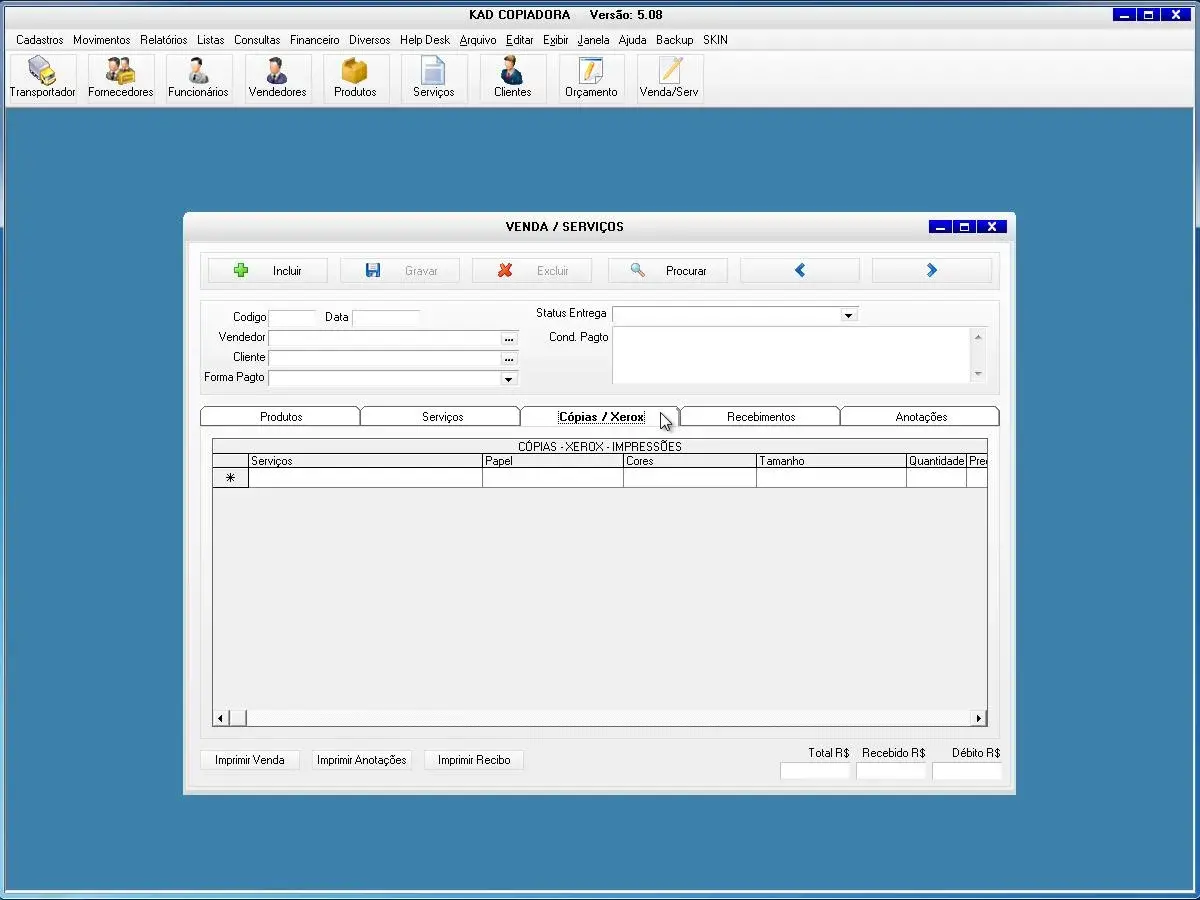Switch to the Recebimentos tab

pos(760,417)
